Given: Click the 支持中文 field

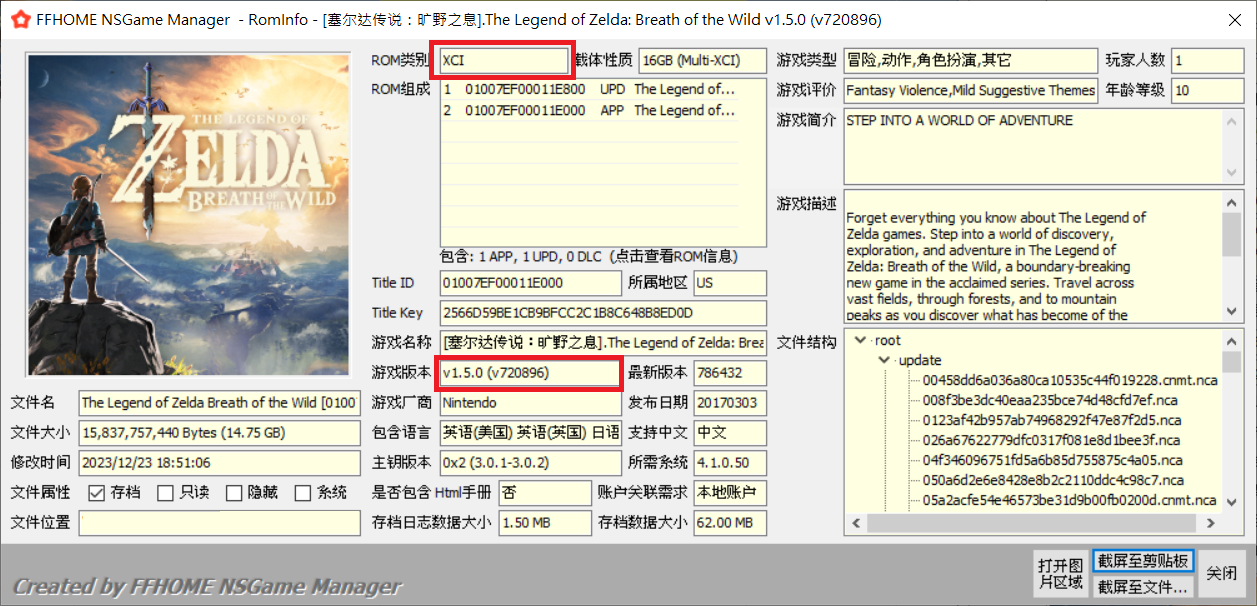Looking at the screenshot, I should (730, 433).
